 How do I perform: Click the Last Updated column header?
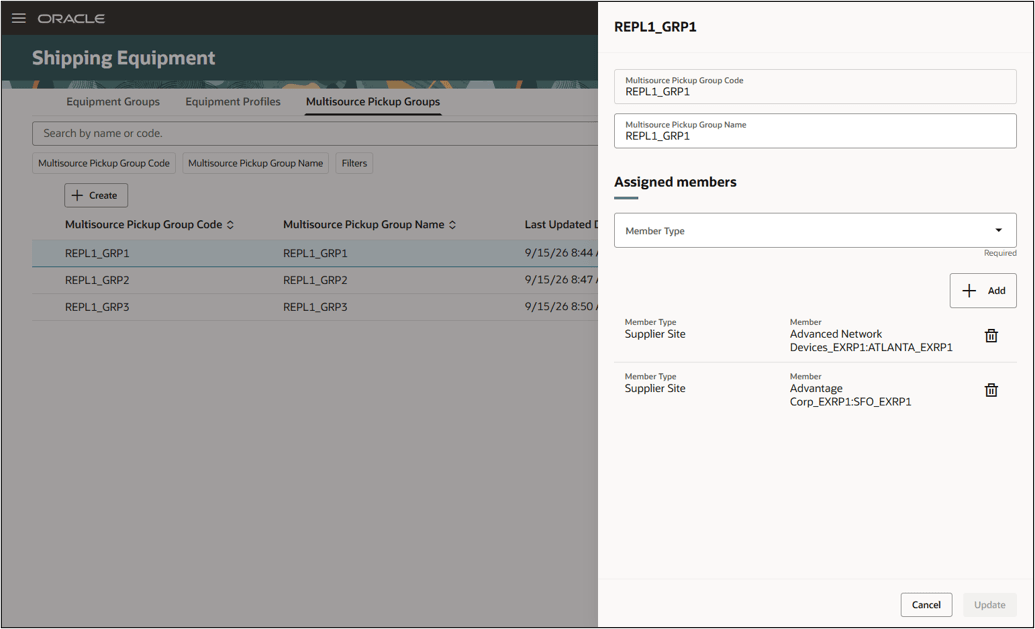pos(561,224)
